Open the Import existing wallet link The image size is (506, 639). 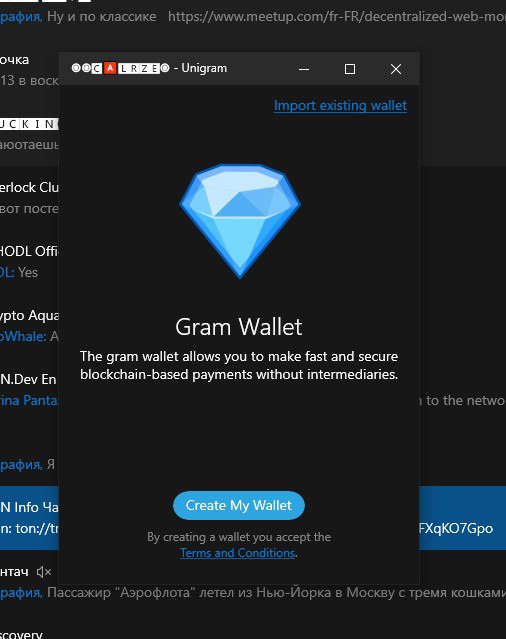[340, 106]
